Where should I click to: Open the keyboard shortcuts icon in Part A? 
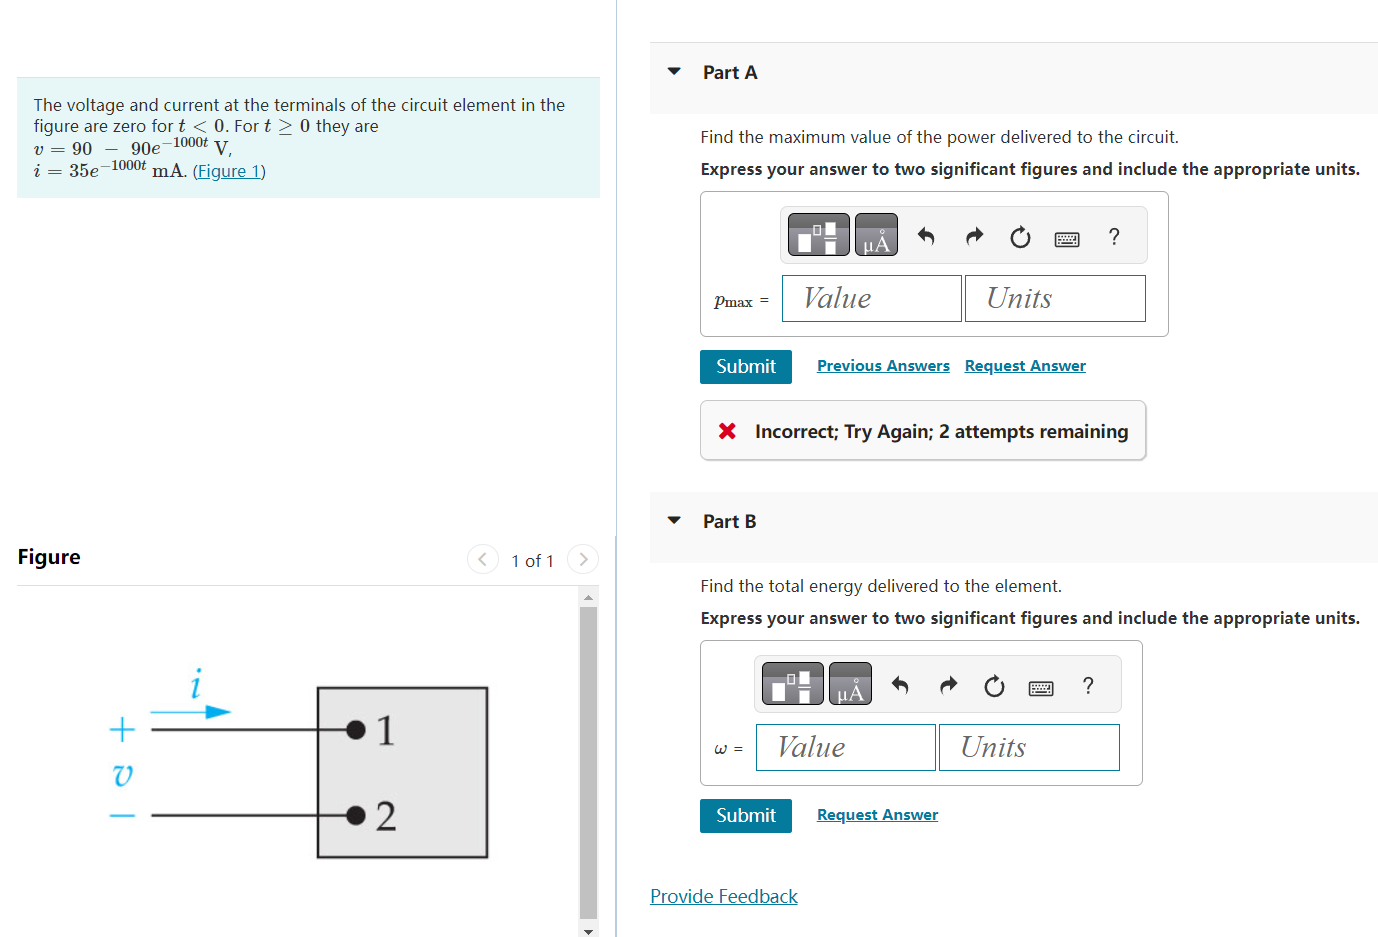[x=1066, y=238]
